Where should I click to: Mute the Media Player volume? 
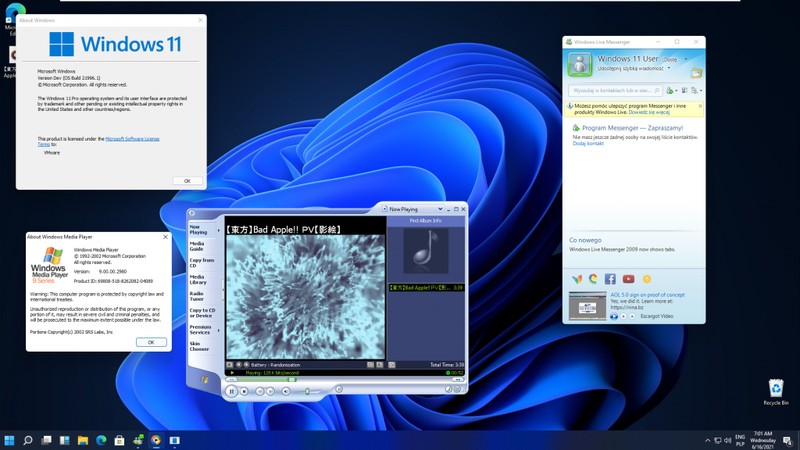286,391
